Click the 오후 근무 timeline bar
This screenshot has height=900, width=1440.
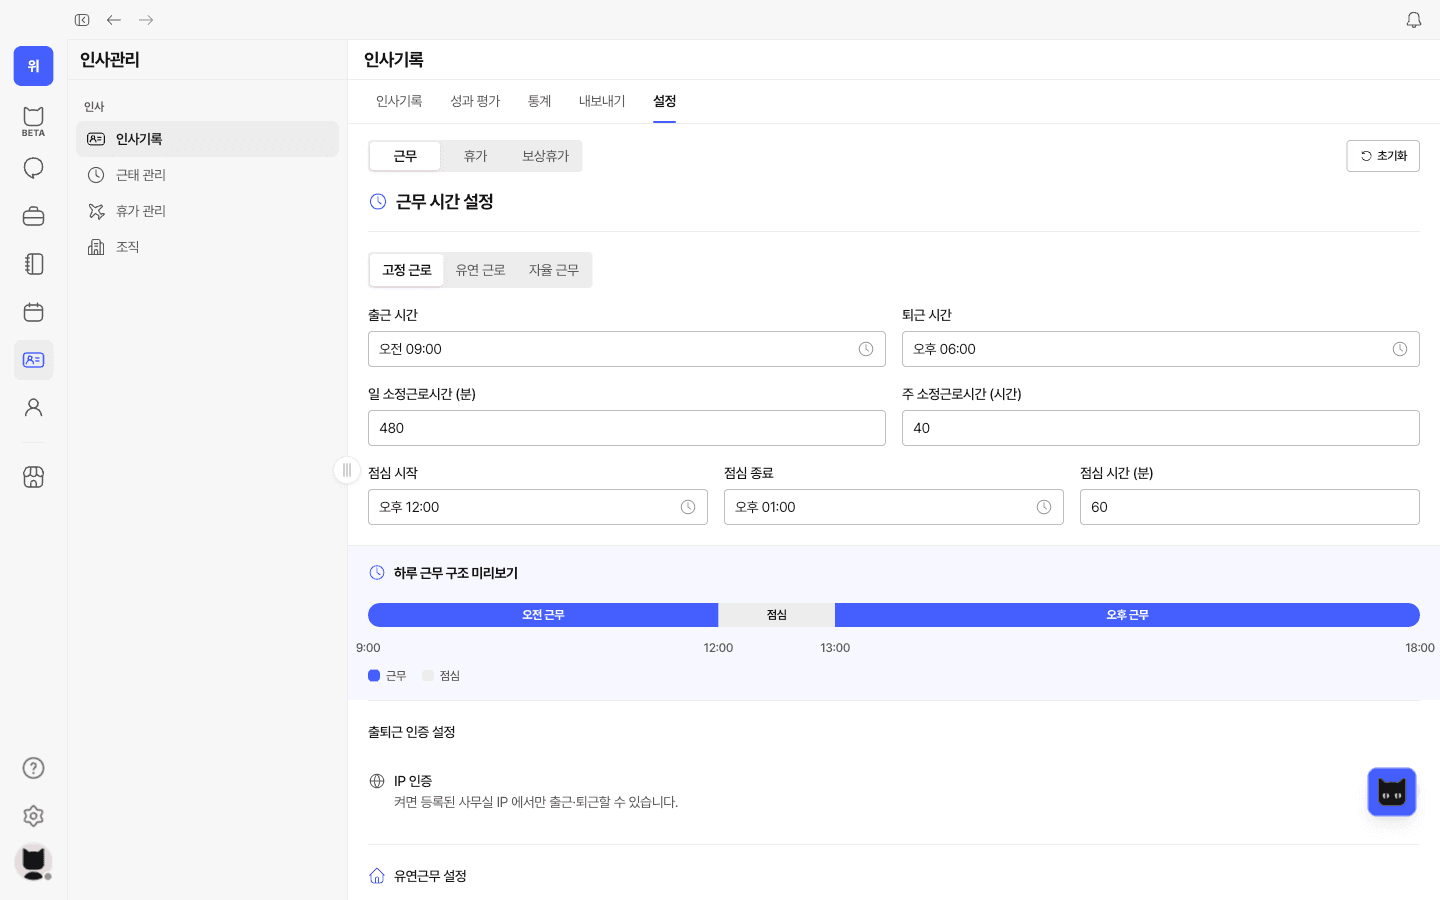click(1127, 615)
